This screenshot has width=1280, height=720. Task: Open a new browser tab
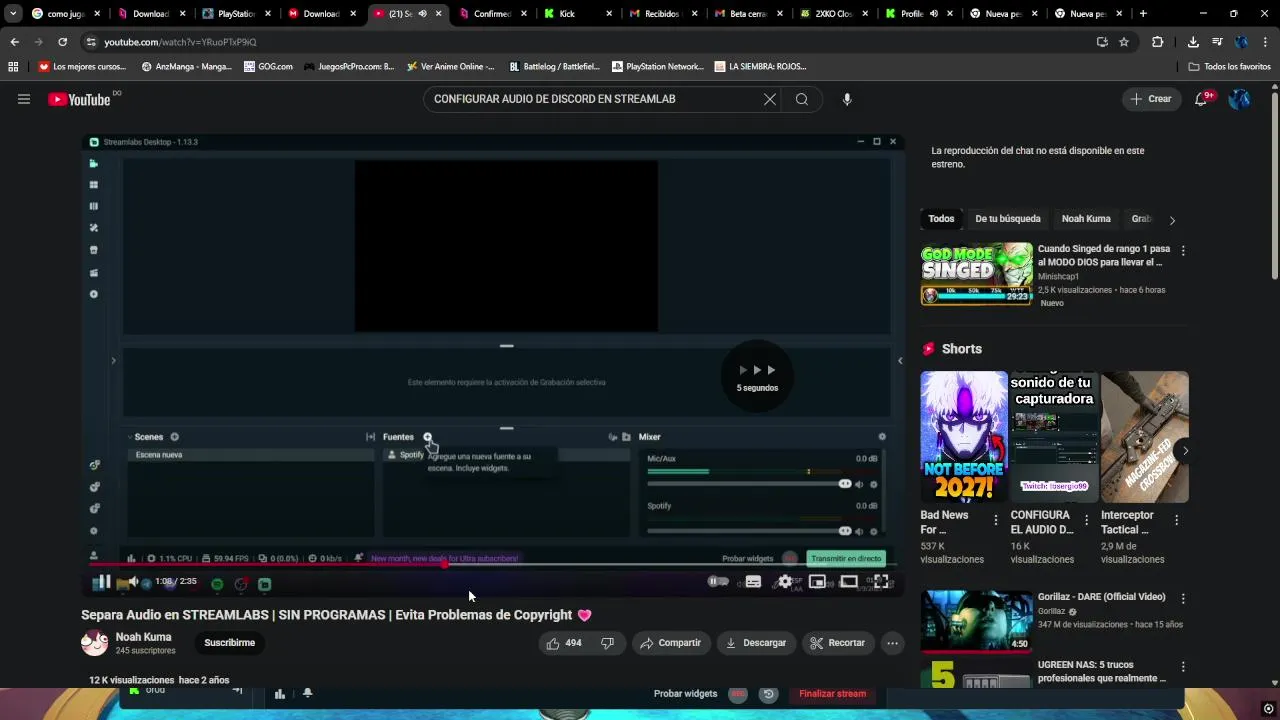1143,14
